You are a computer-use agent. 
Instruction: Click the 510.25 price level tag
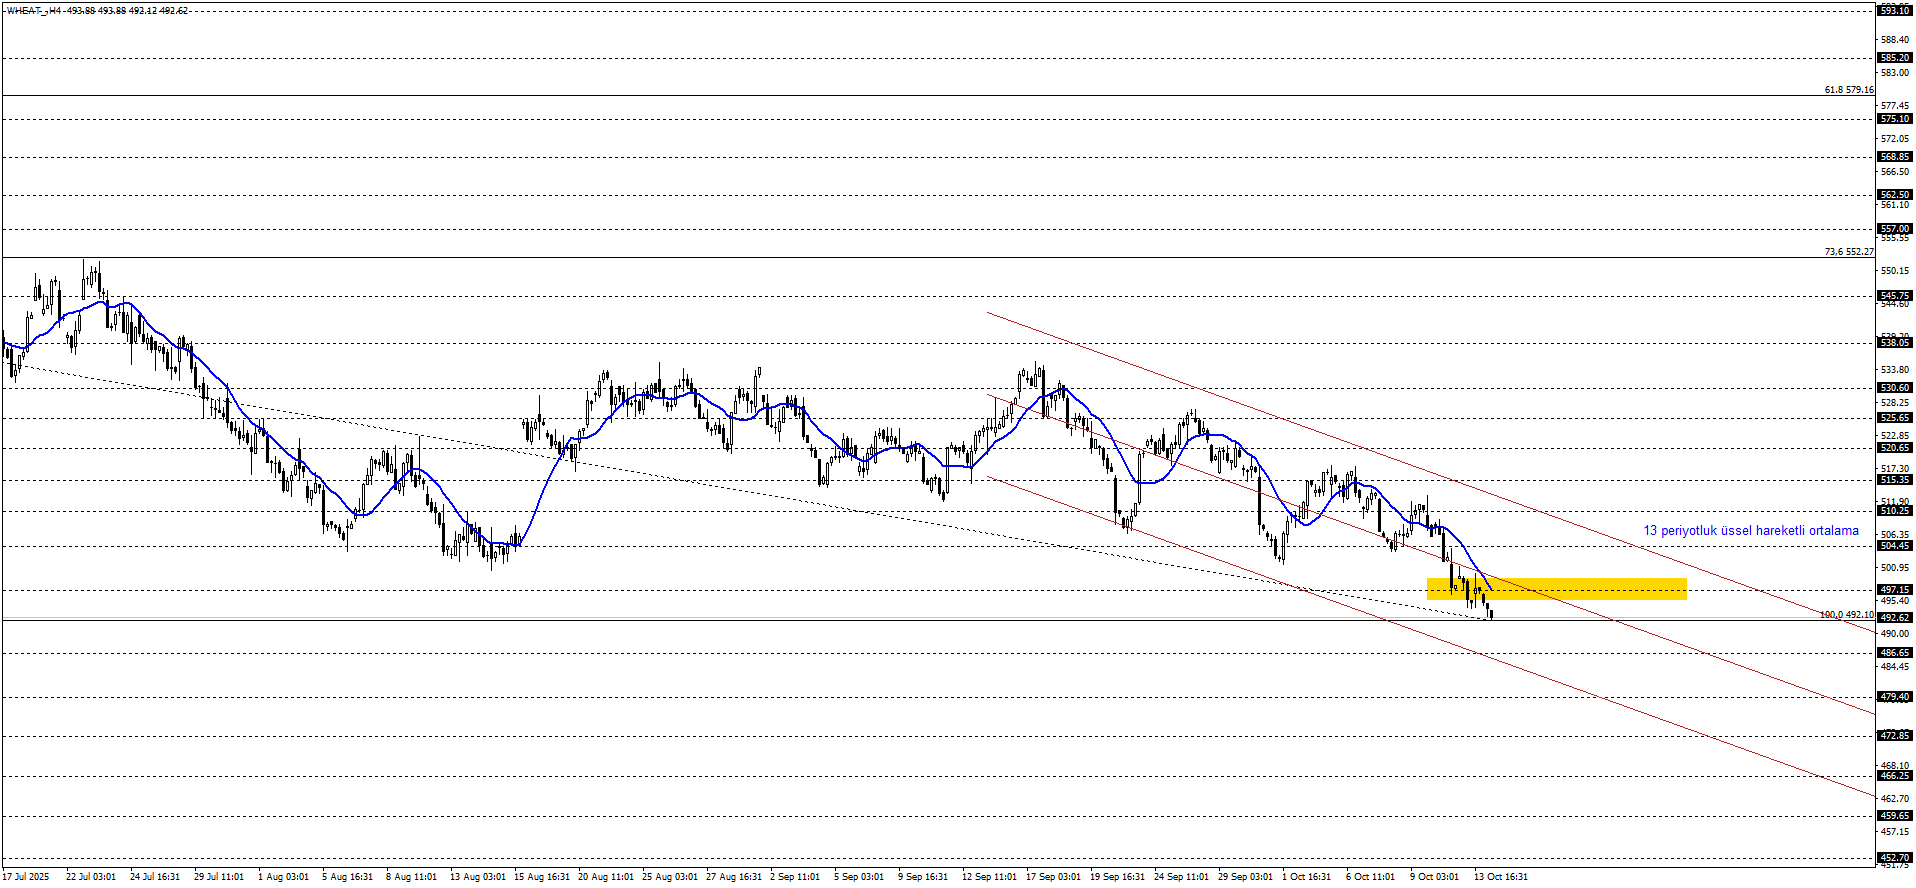click(1894, 511)
